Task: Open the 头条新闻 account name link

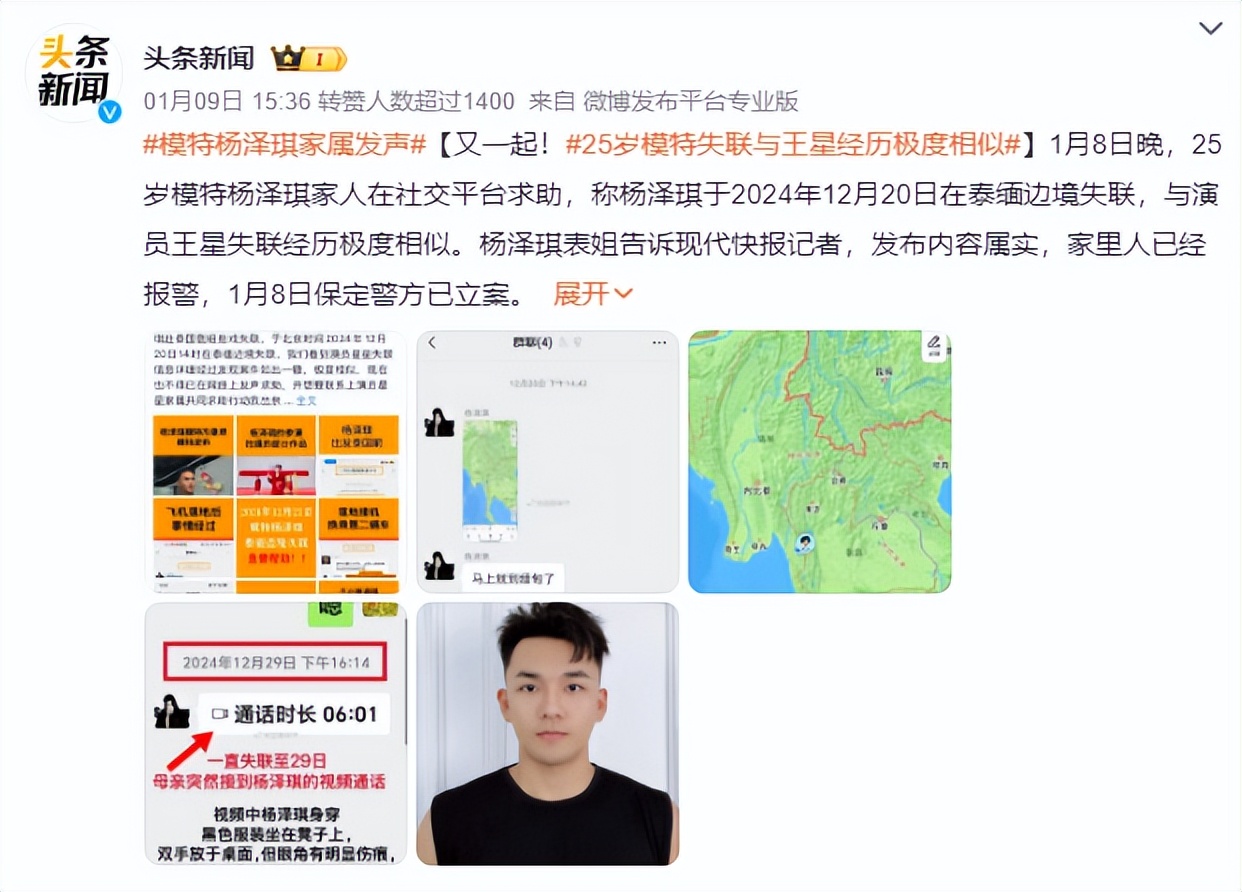Action: (199, 58)
